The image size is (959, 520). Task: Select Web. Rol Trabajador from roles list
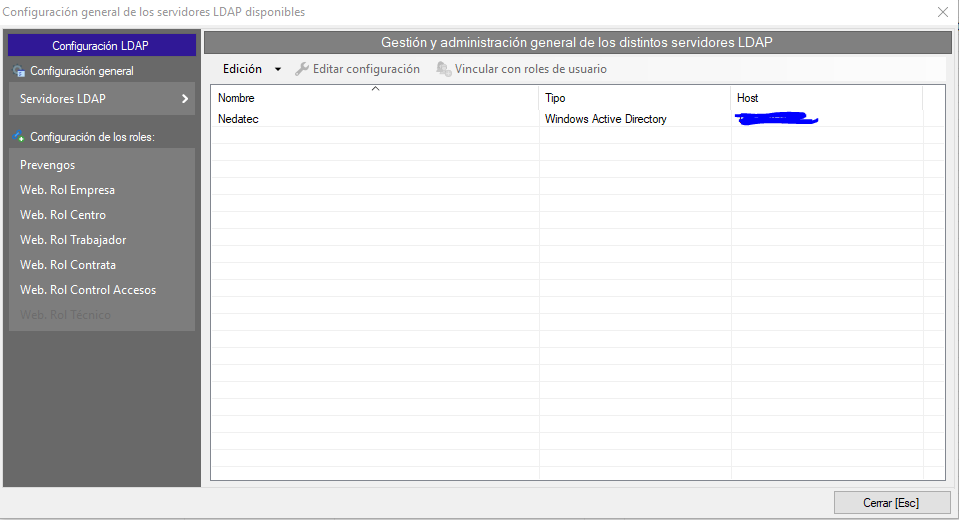point(73,240)
